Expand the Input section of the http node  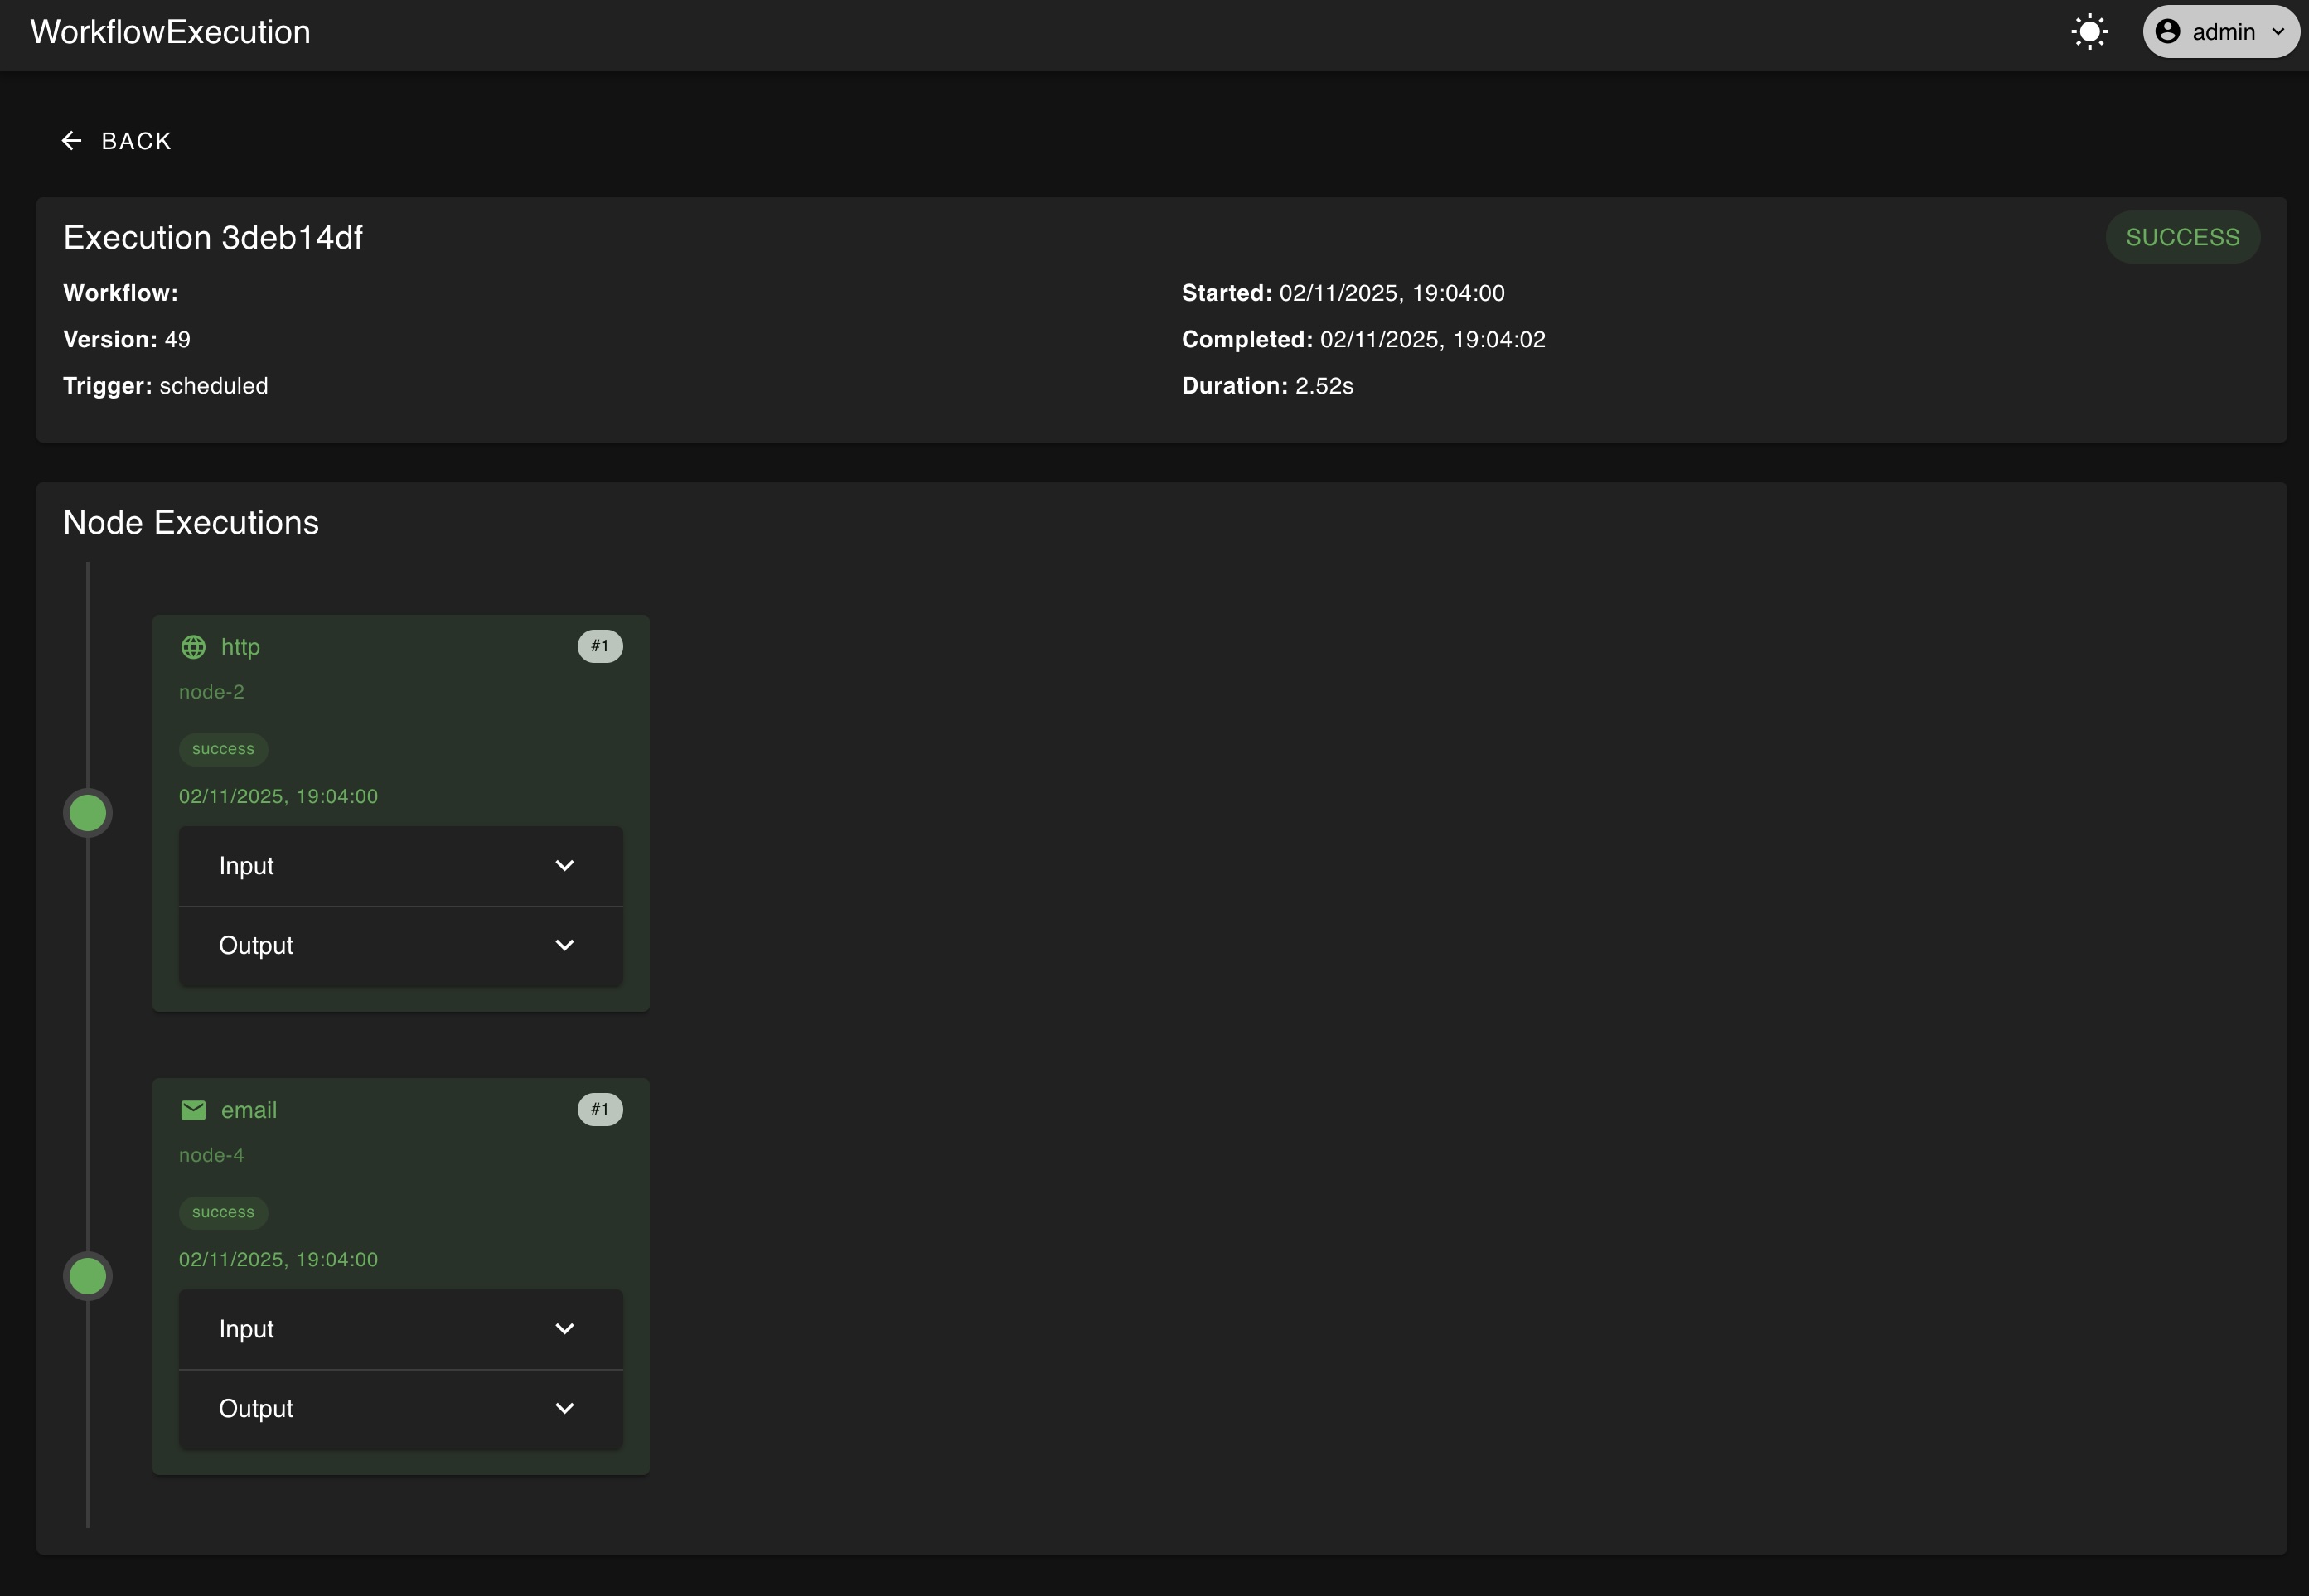pyautogui.click(x=400, y=865)
